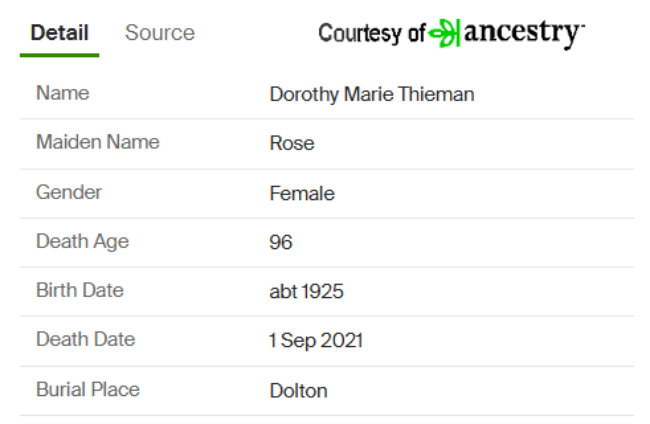This screenshot has width=650, height=424.
Task: Click the Birth Date label
Action: (x=80, y=290)
